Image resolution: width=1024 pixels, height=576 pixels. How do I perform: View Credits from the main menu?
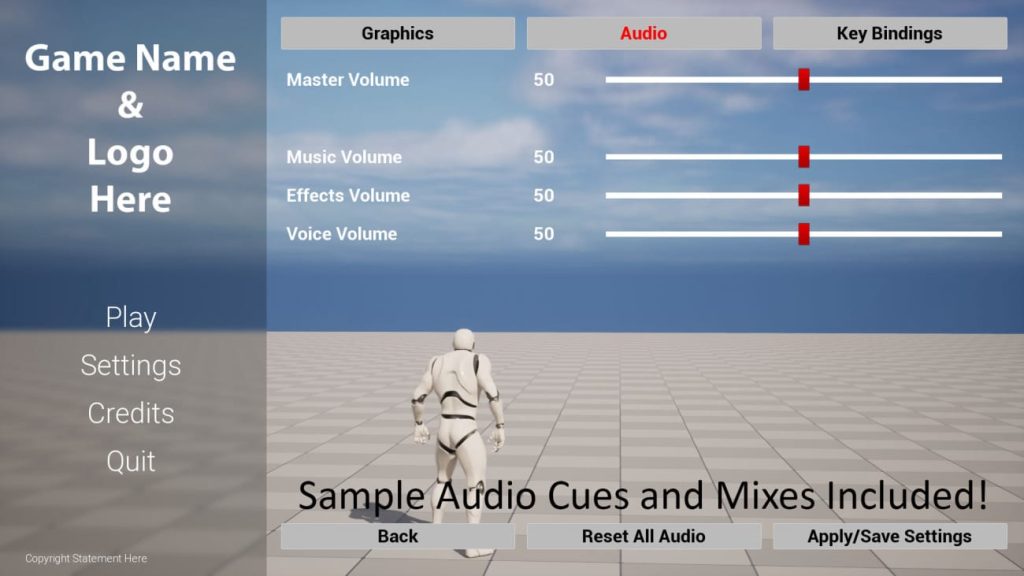(x=131, y=413)
